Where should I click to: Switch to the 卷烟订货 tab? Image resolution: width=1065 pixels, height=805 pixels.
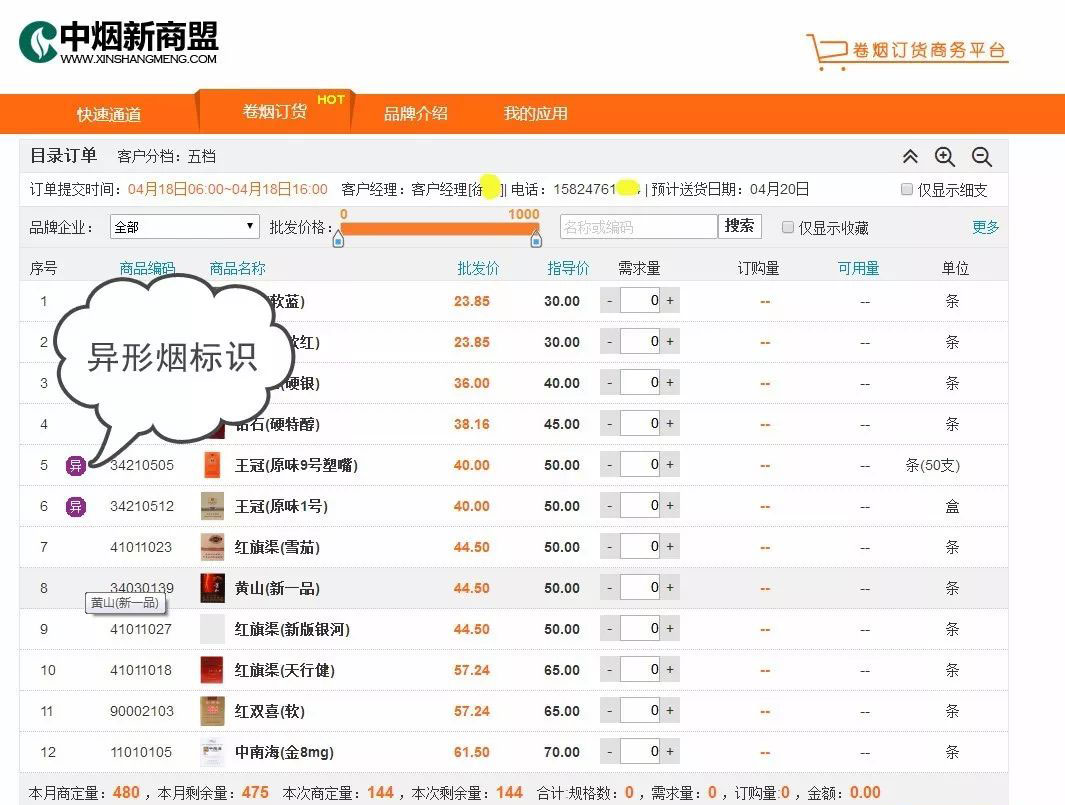coord(275,111)
